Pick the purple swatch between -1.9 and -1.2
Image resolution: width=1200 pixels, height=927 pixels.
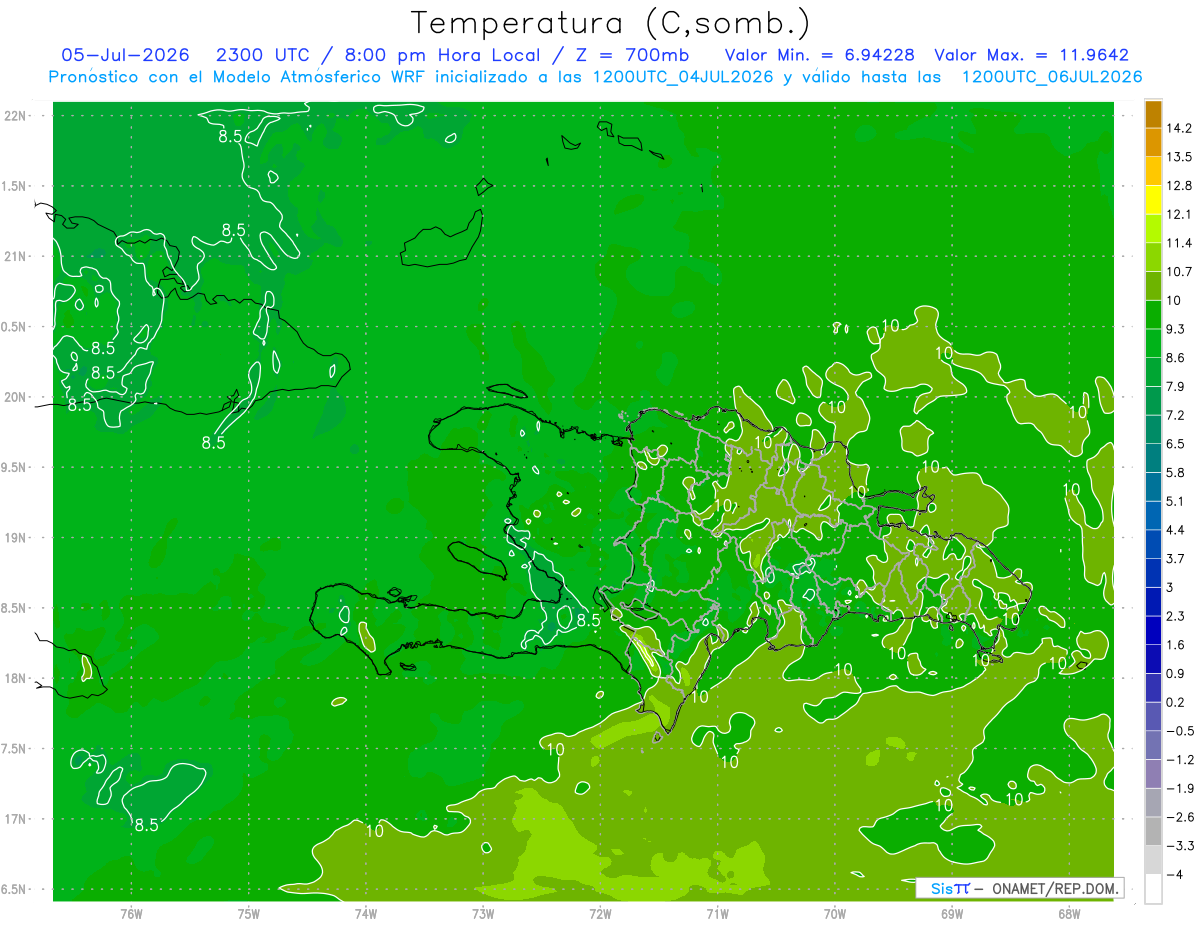[1153, 774]
